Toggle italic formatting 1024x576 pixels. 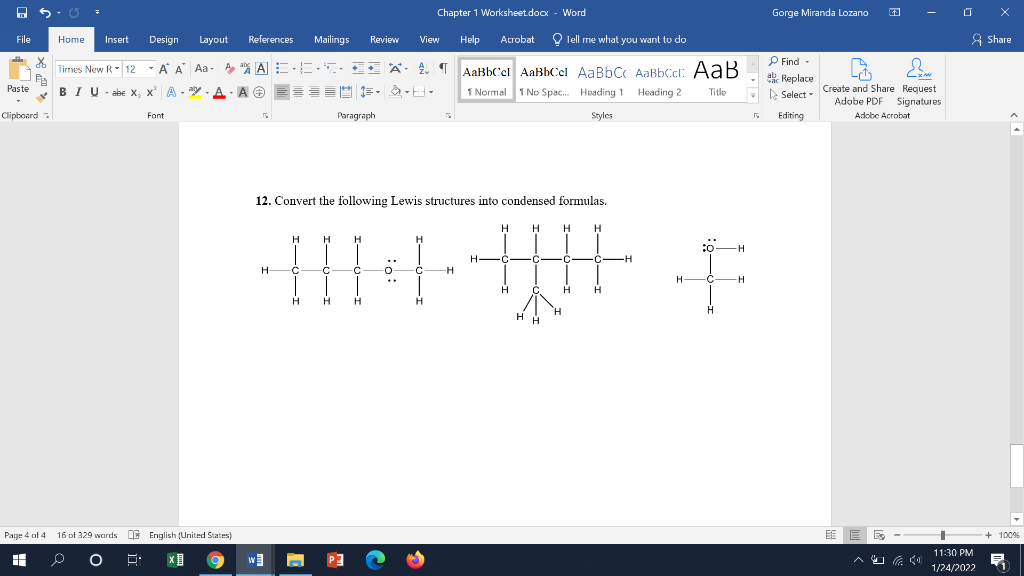[x=77, y=93]
